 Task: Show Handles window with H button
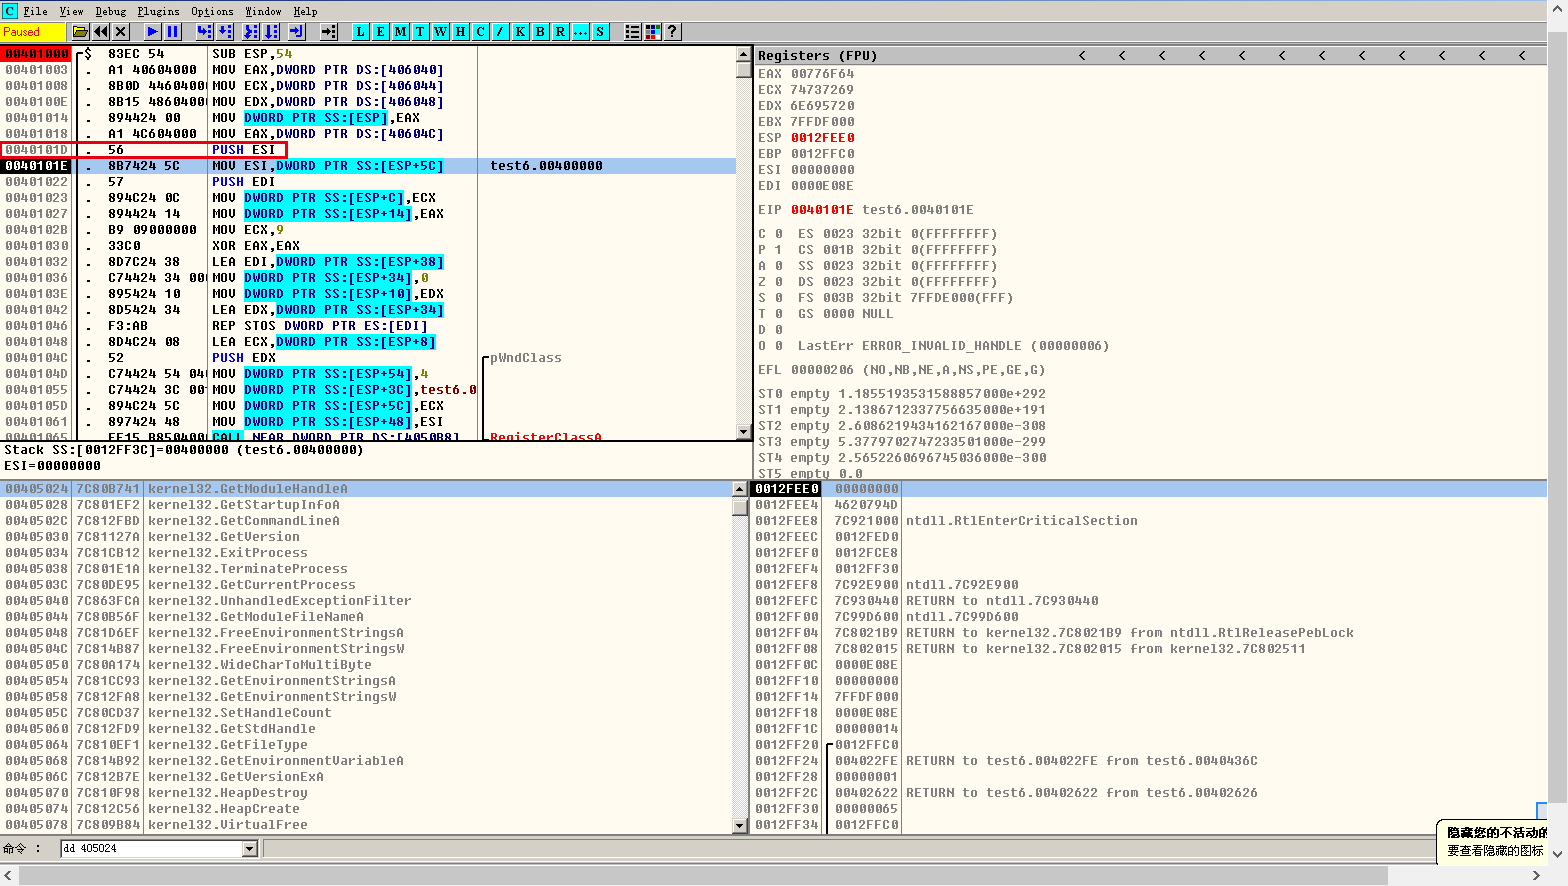460,32
